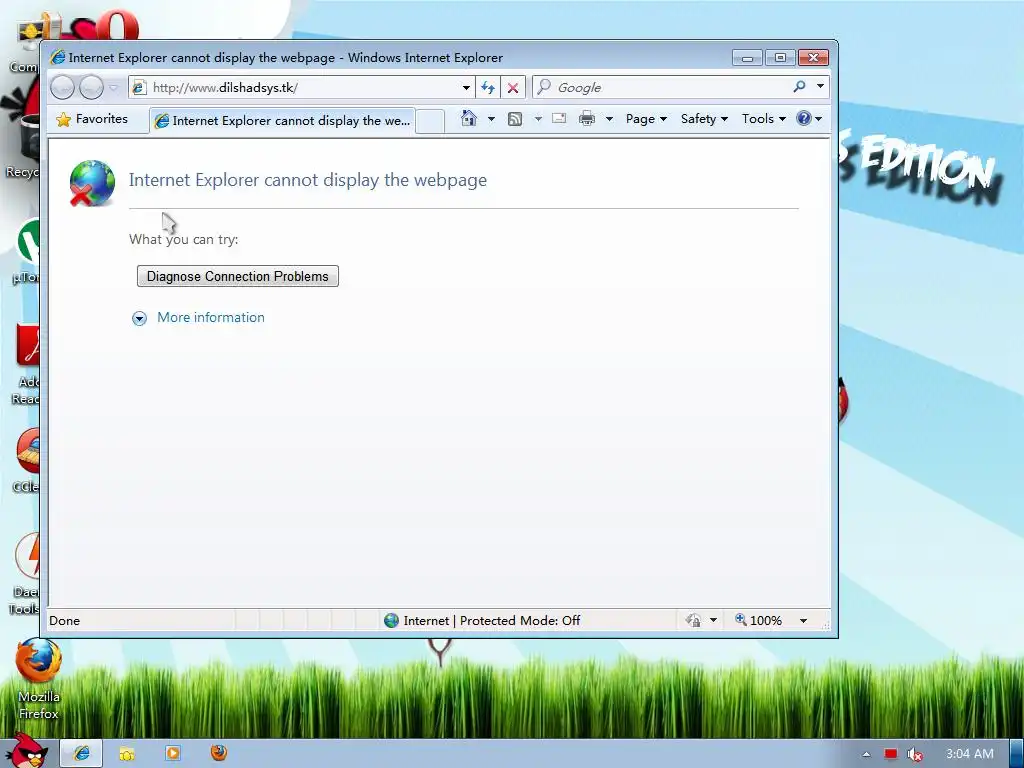Click the privacy report status bar icon

[694, 620]
